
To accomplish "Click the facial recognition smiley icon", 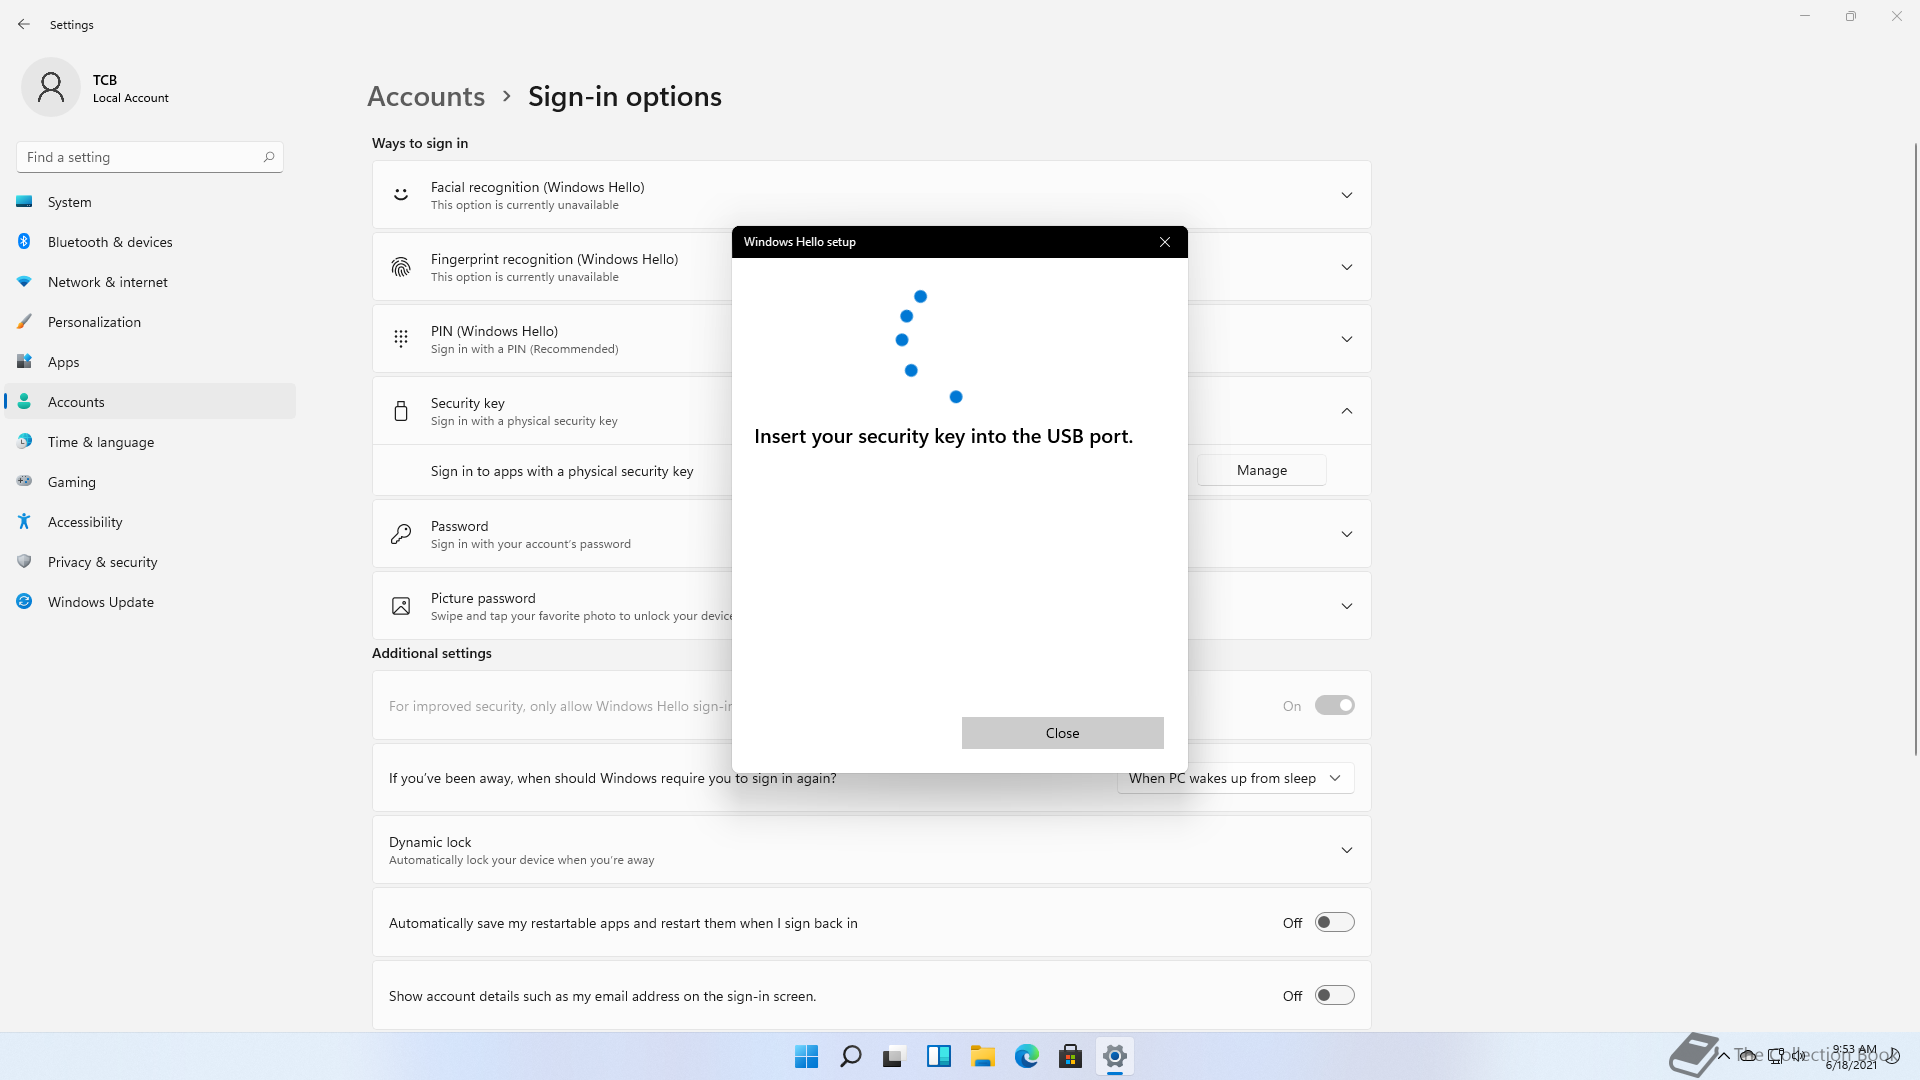I will pos(401,195).
